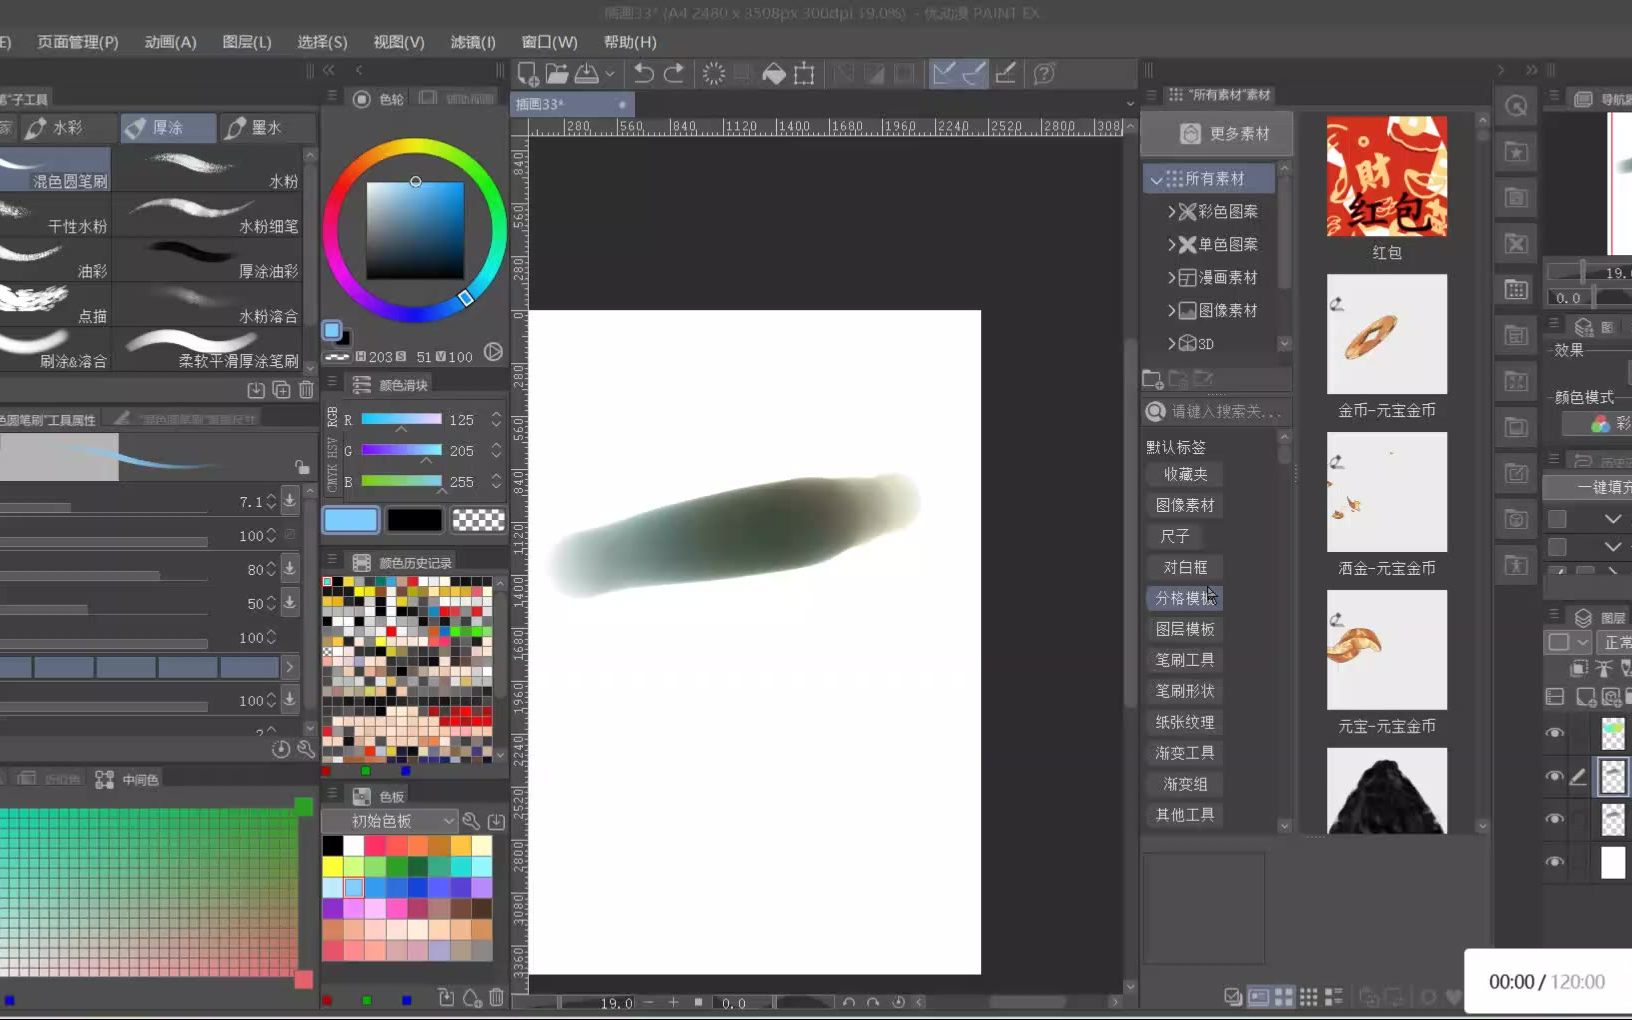
Task: Click the Fill bucket icon in toolbar
Action: tap(773, 74)
